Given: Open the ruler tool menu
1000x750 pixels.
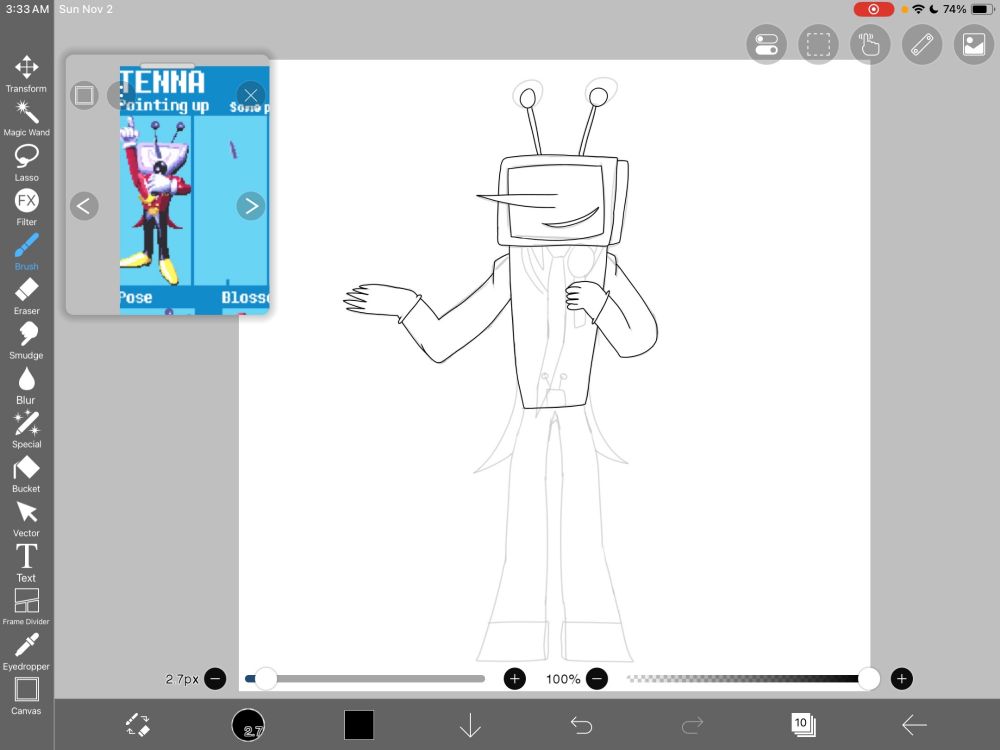Looking at the screenshot, I should [x=922, y=45].
